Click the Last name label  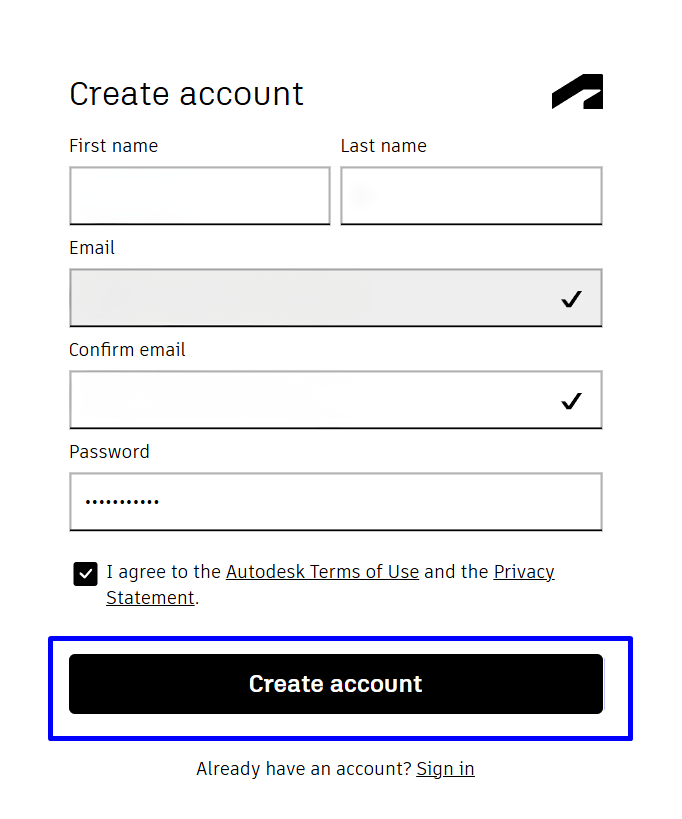click(x=383, y=146)
